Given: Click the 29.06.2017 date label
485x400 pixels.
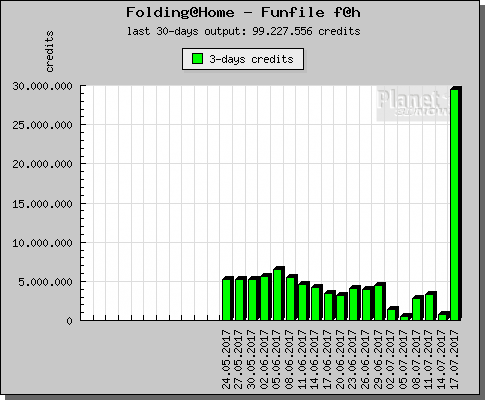Looking at the screenshot, I should 378,359.
